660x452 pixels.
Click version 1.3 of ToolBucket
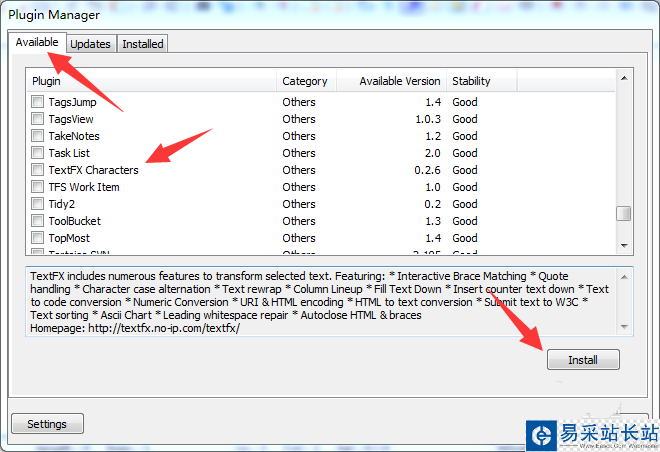pyautogui.click(x=433, y=221)
